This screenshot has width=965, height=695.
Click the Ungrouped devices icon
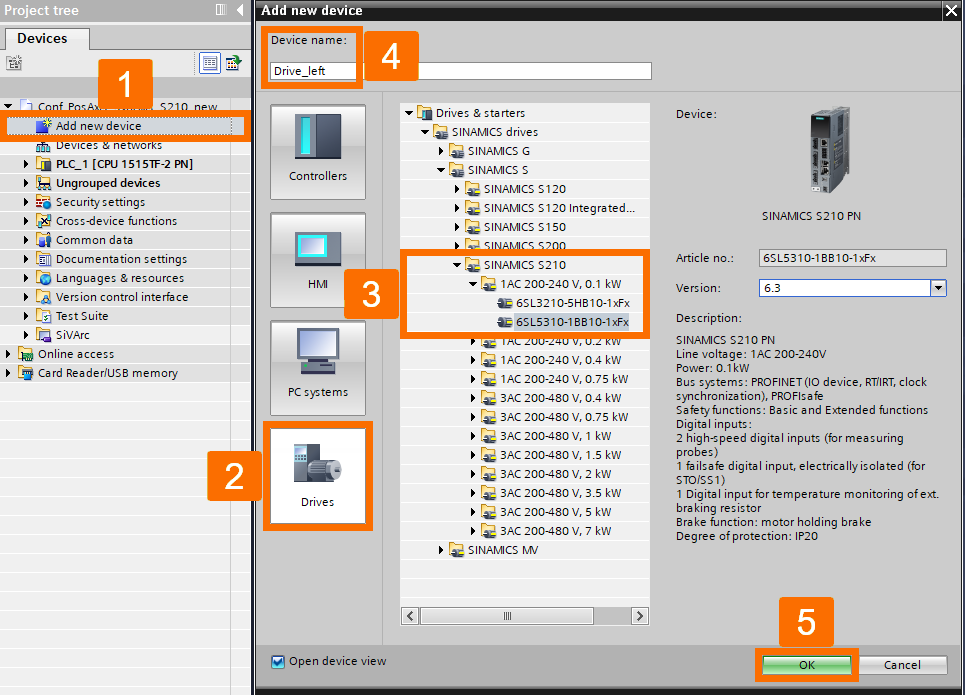[44, 183]
